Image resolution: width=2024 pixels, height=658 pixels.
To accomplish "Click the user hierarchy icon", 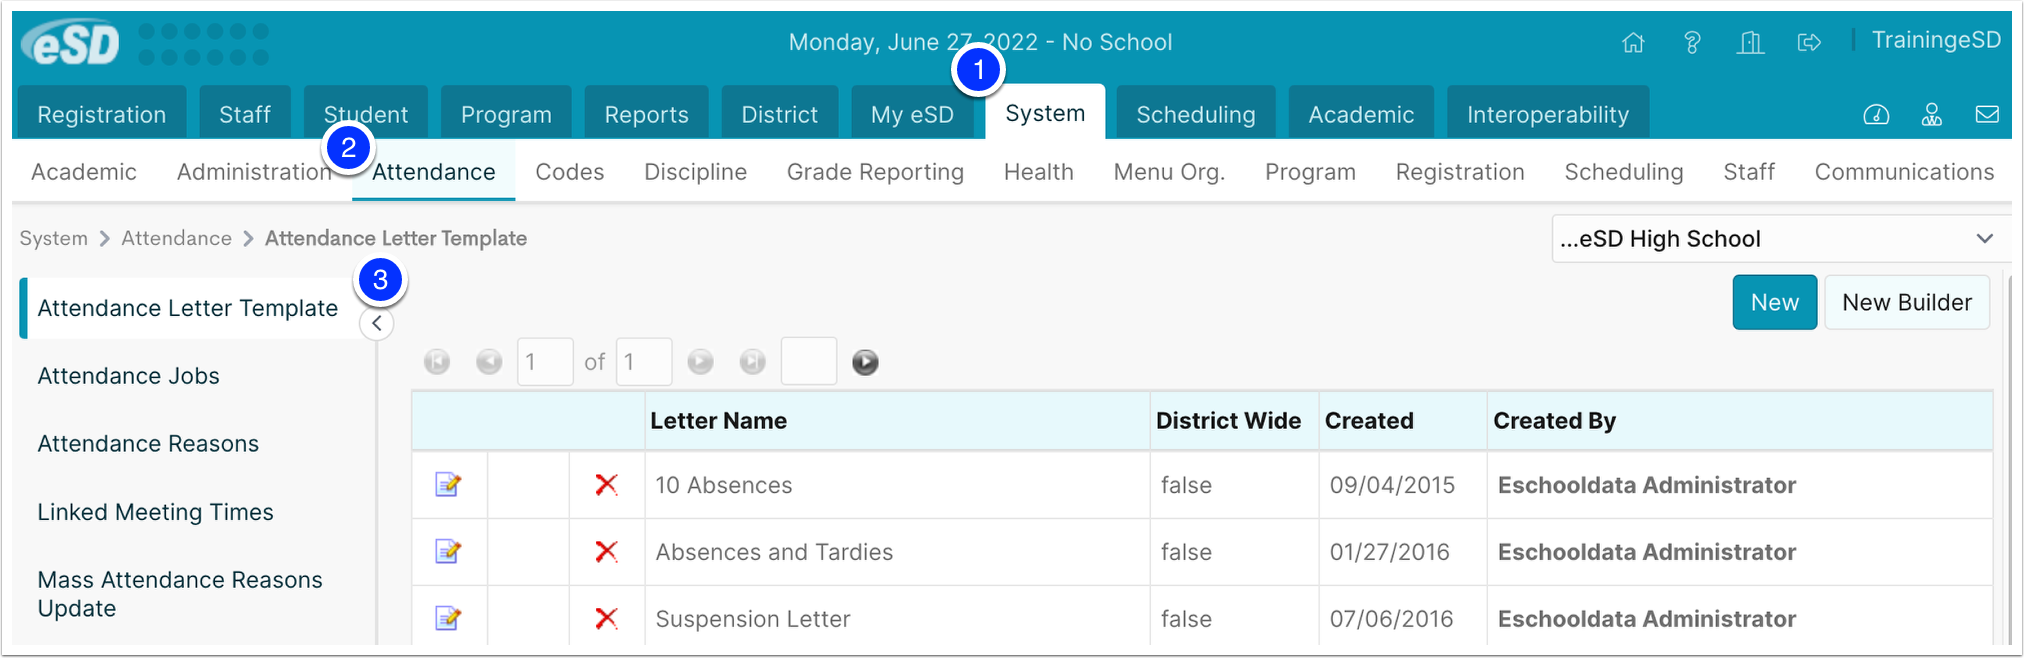I will 1932,115.
